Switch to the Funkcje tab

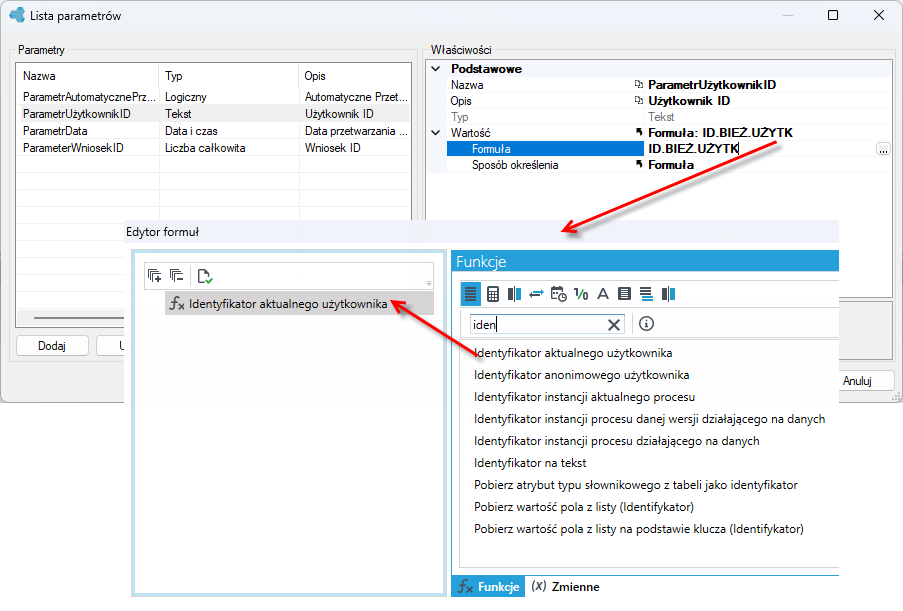click(488, 586)
